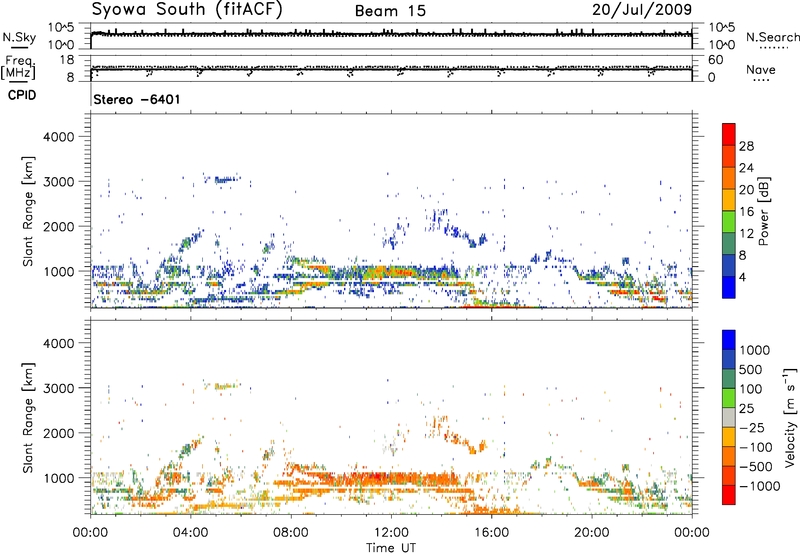The image size is (800, 554).
Task: Click the '16:00' time tick label
Action: (x=491, y=533)
